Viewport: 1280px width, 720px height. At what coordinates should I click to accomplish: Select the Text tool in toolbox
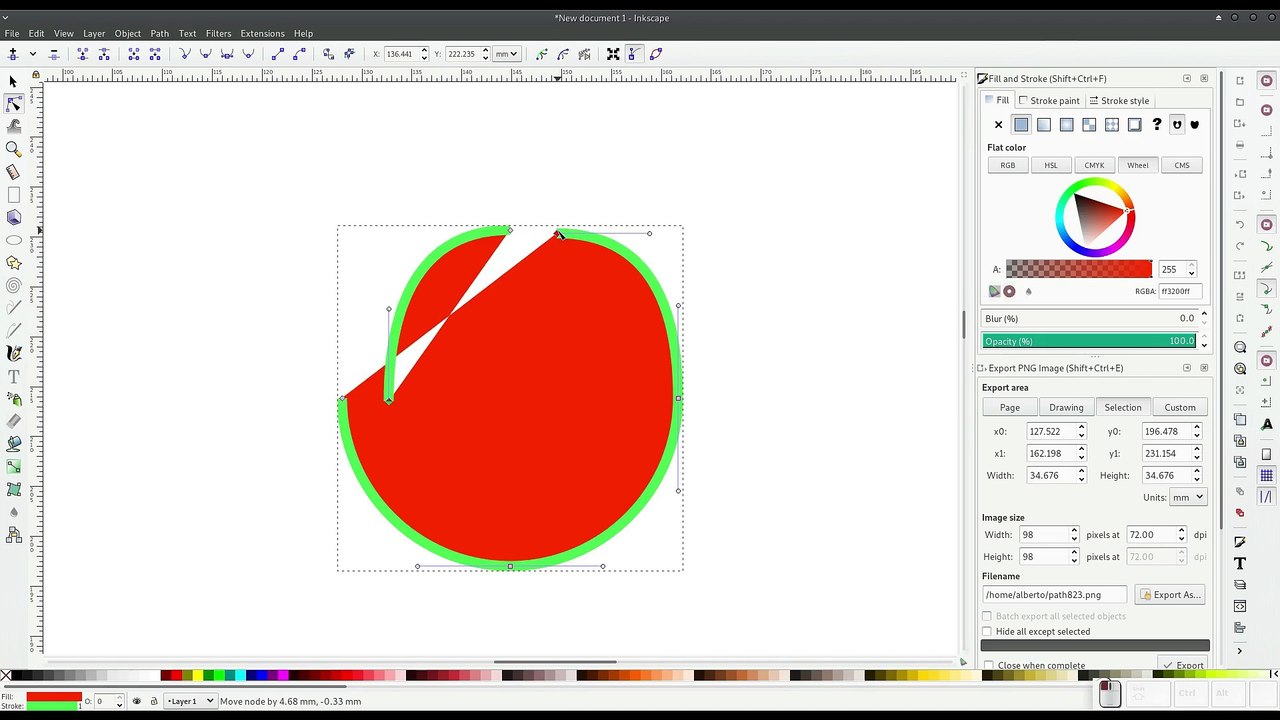click(13, 376)
